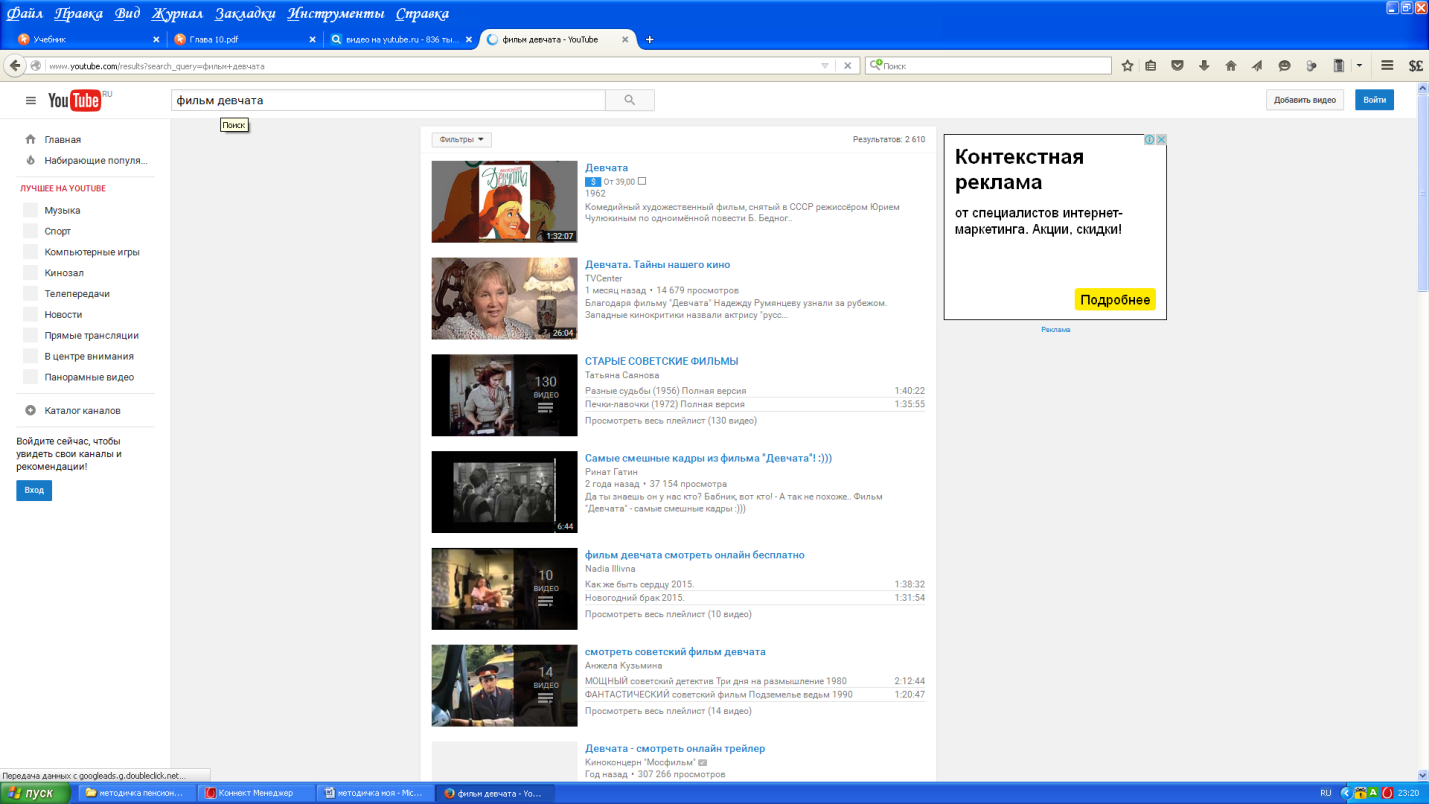This screenshot has width=1429, height=804.
Task: Open the bookmarks list icon in toolbar
Action: (x=1151, y=66)
